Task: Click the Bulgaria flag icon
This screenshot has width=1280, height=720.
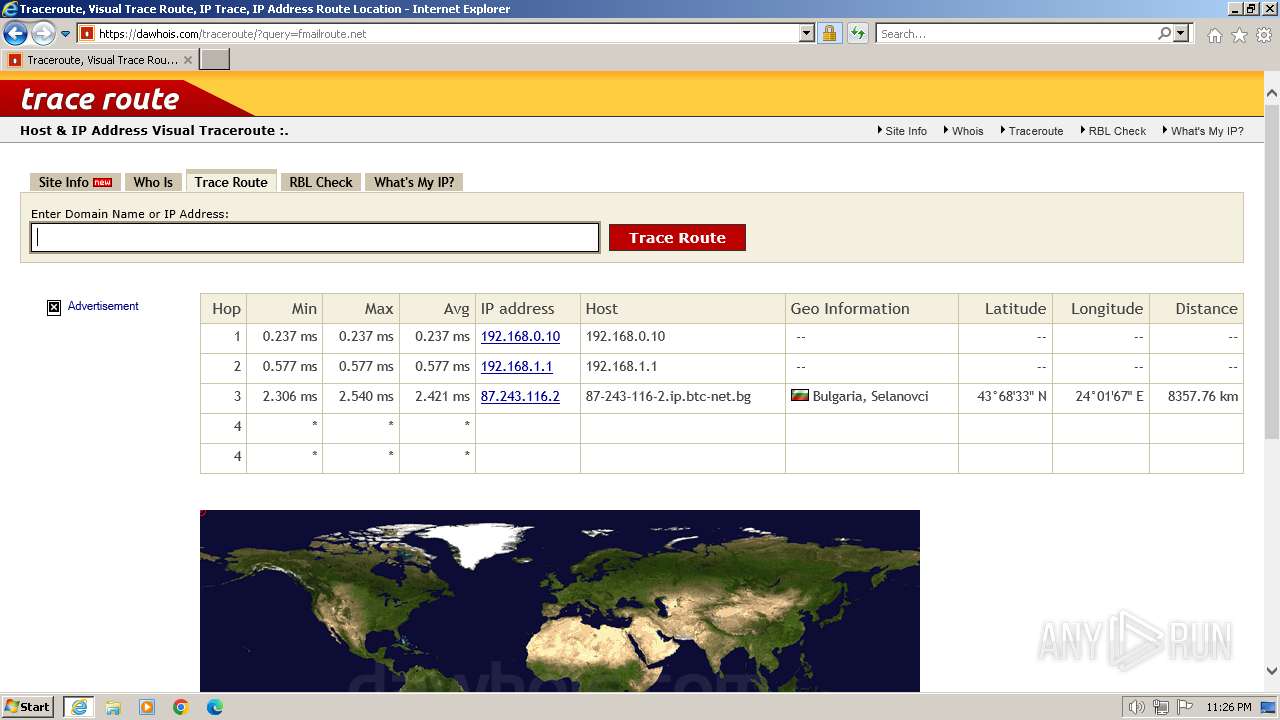Action: tap(800, 396)
